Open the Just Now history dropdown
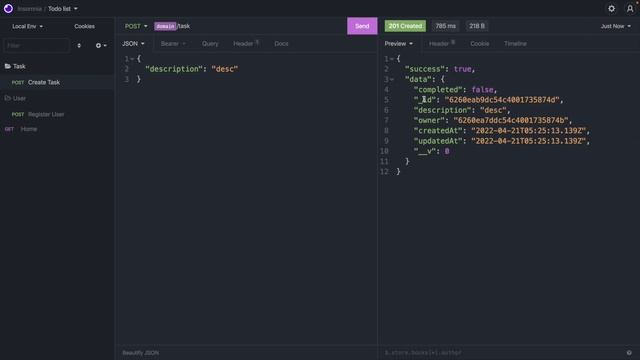The height and width of the screenshot is (360, 640). pyautogui.click(x=616, y=26)
